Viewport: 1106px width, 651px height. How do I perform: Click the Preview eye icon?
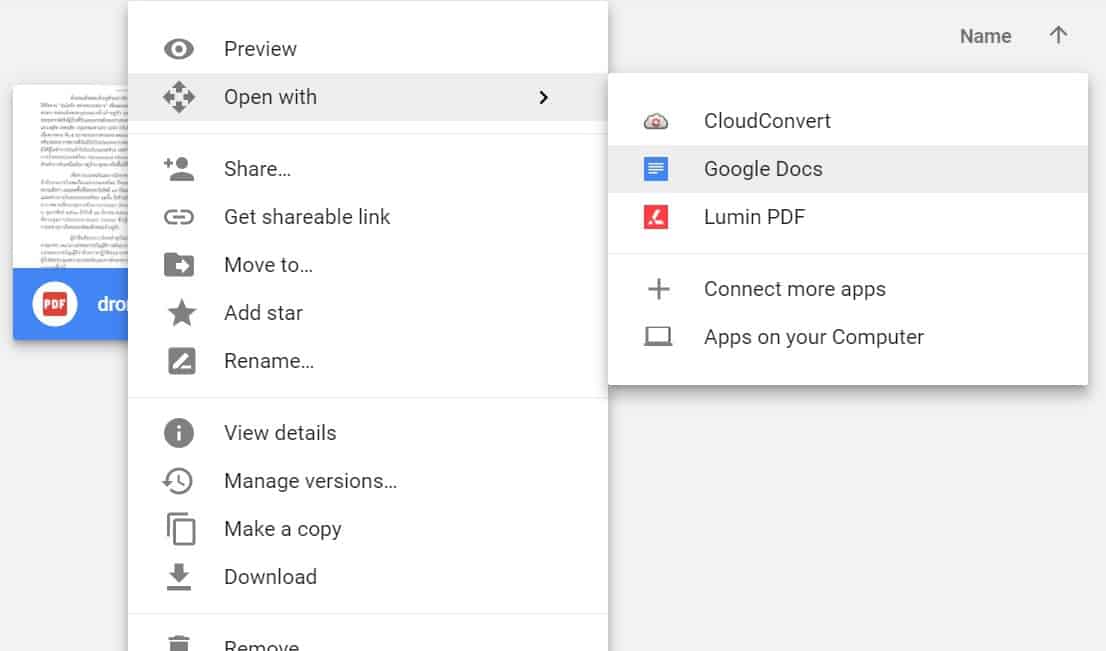[x=179, y=49]
